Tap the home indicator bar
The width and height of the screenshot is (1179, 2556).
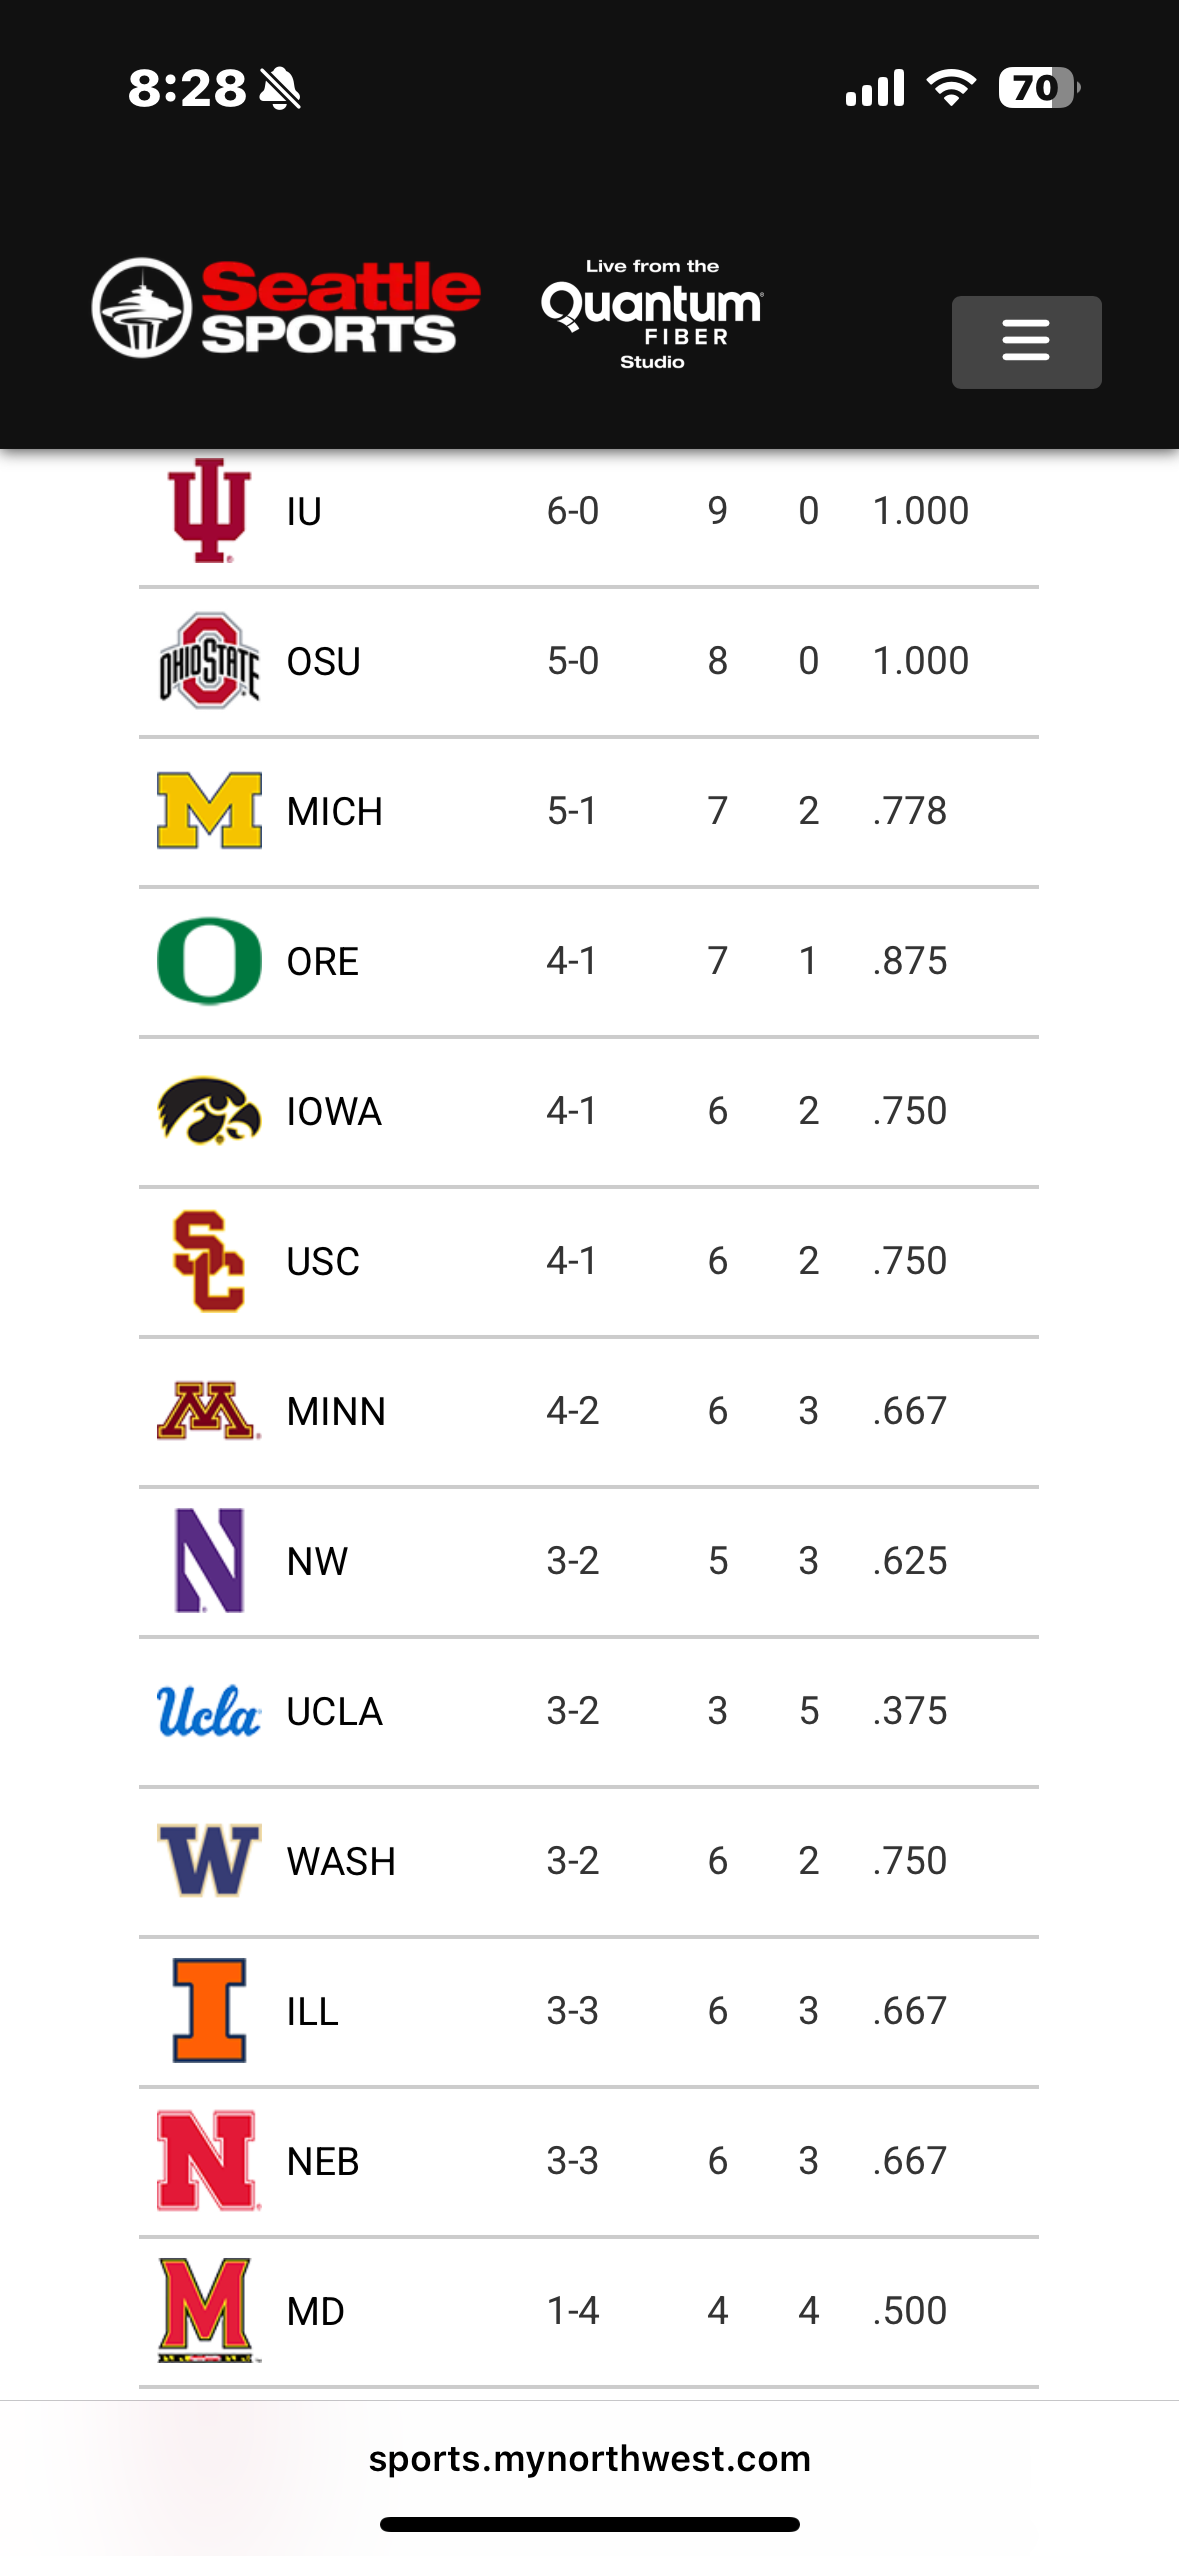click(589, 2524)
